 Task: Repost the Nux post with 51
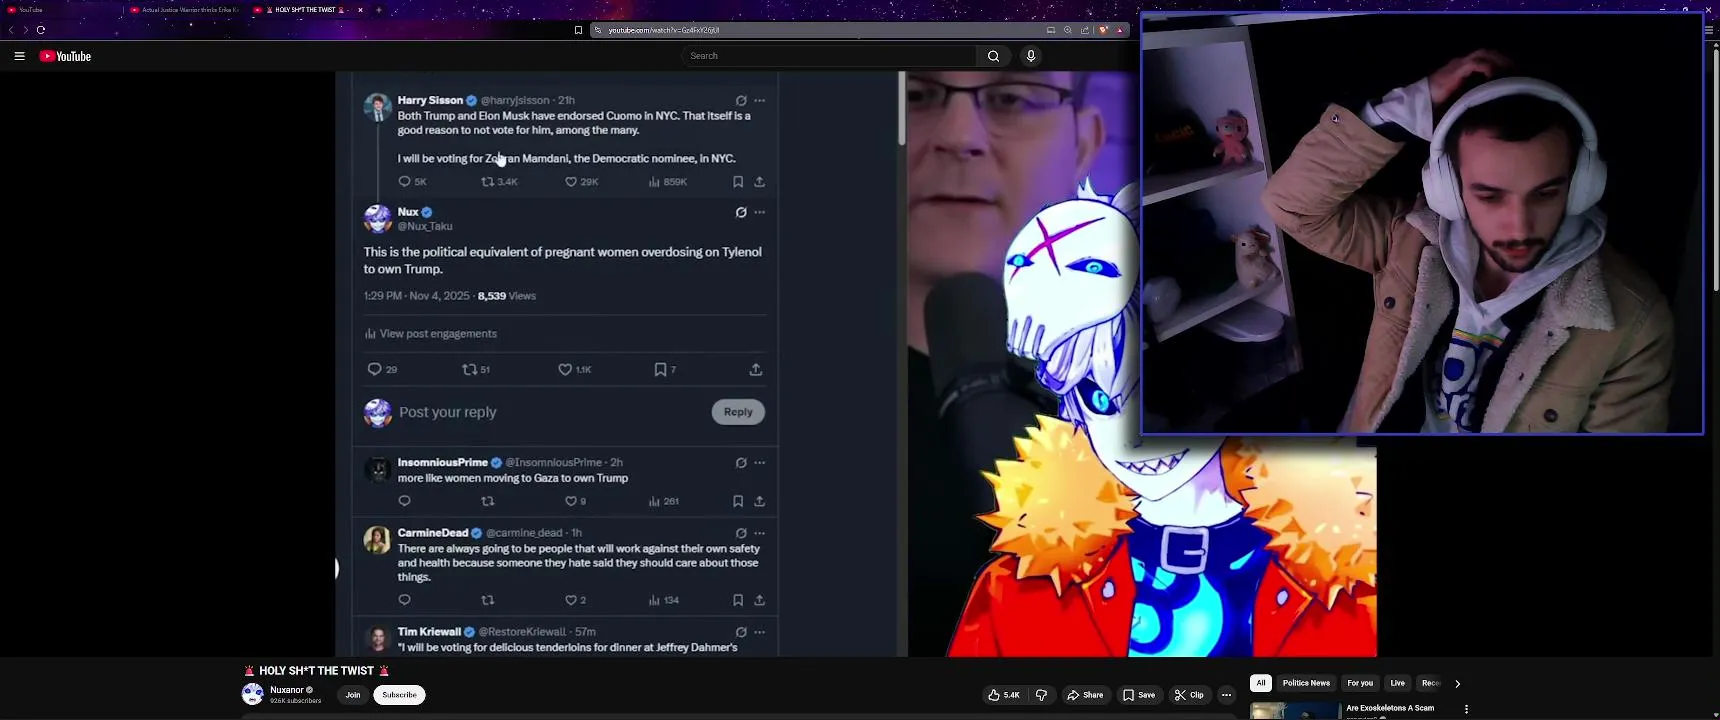pyautogui.click(x=476, y=370)
